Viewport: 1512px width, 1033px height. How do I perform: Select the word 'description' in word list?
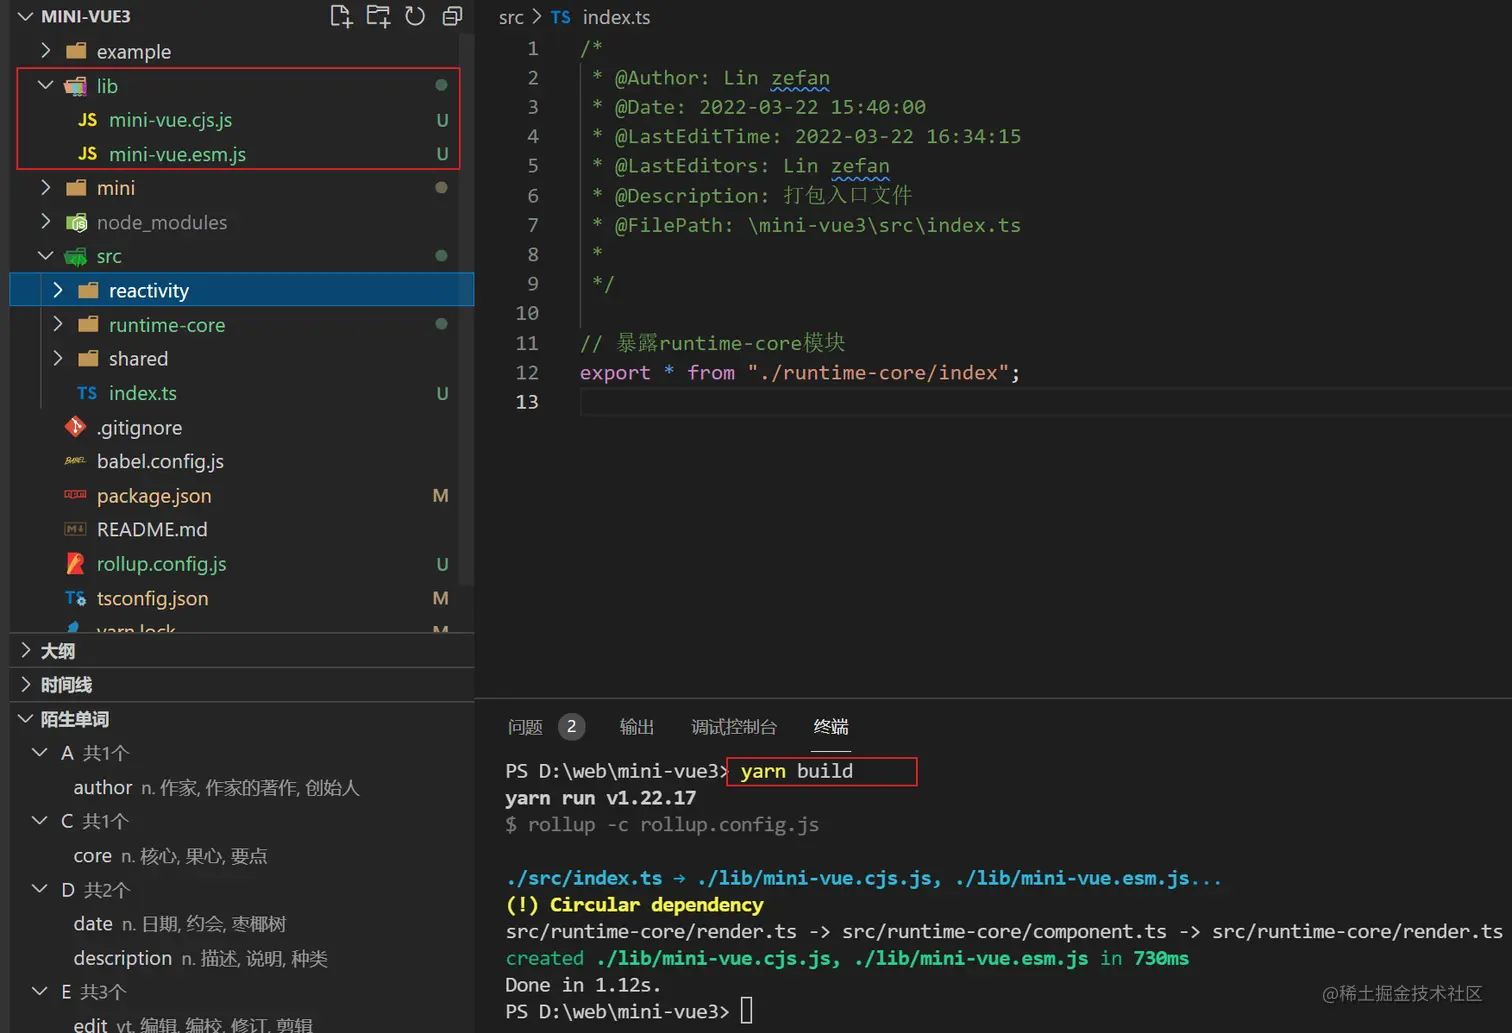[x=122, y=958]
